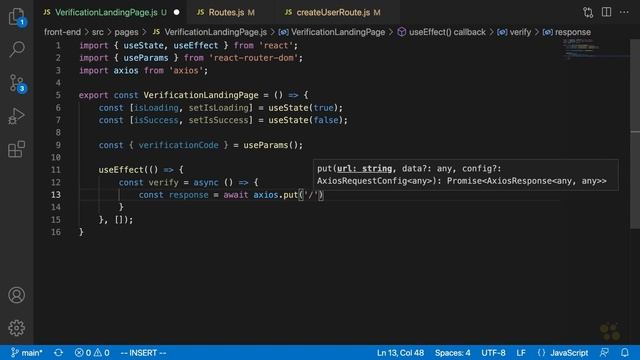
Task: Click the 'react-router-dom' import string
Action: tap(253, 58)
